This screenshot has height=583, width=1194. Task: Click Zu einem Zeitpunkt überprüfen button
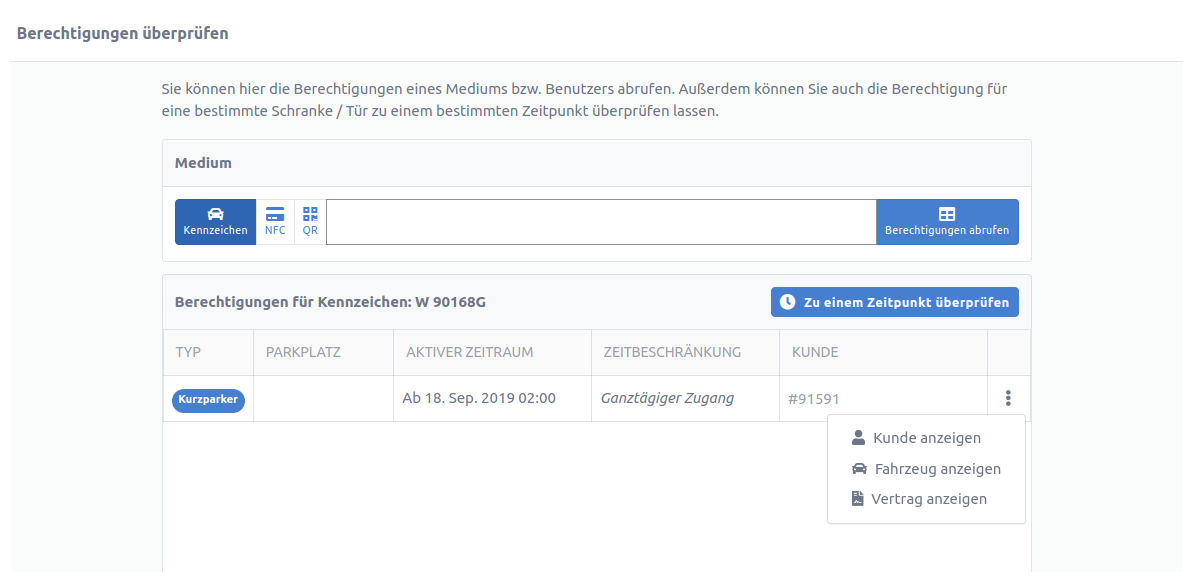pyautogui.click(x=895, y=302)
